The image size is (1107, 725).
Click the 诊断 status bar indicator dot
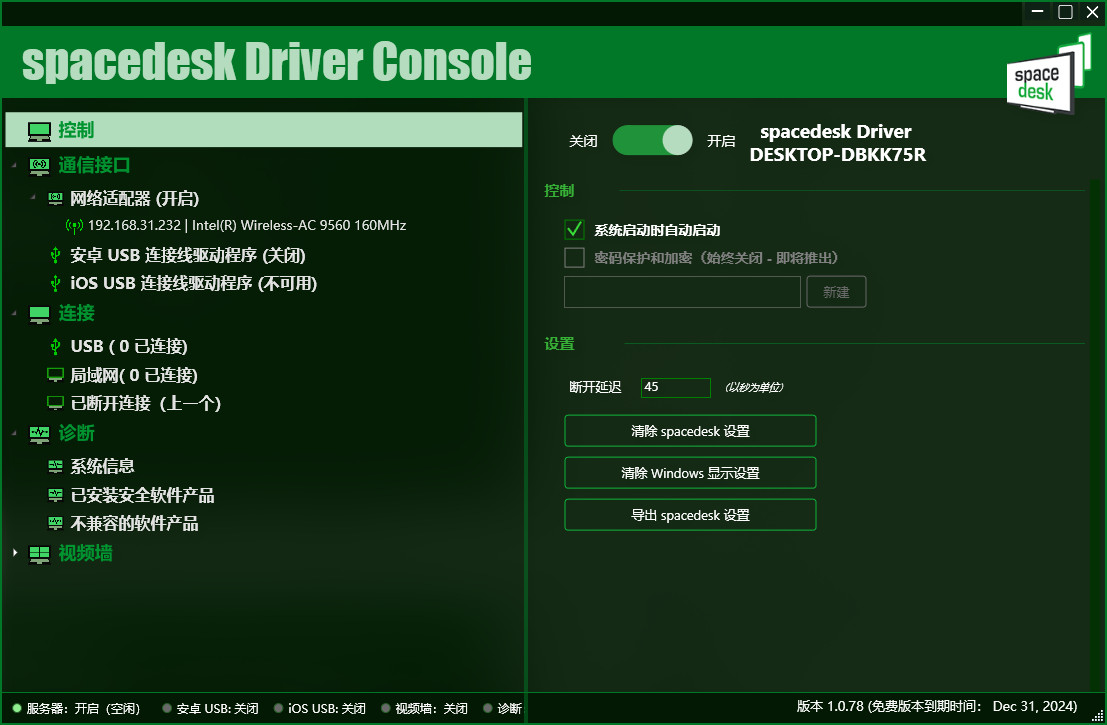coord(488,708)
